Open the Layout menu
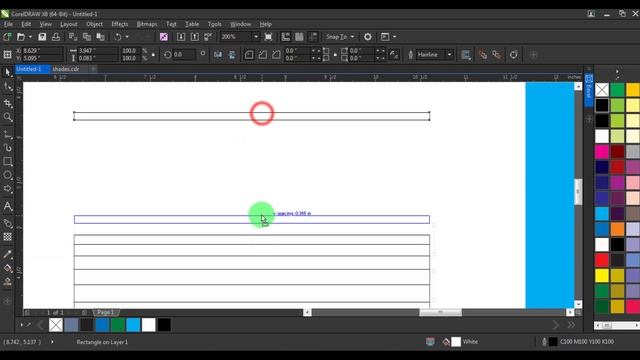Screen dimensions: 640x360 click(69, 24)
